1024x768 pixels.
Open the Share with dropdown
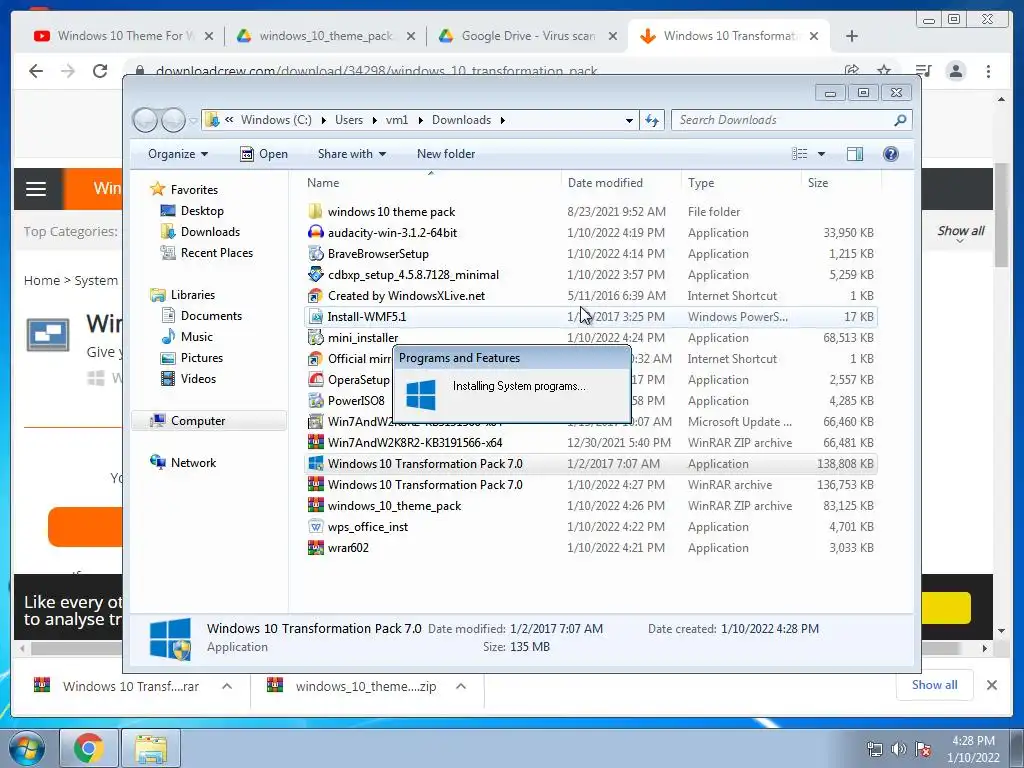tap(351, 154)
